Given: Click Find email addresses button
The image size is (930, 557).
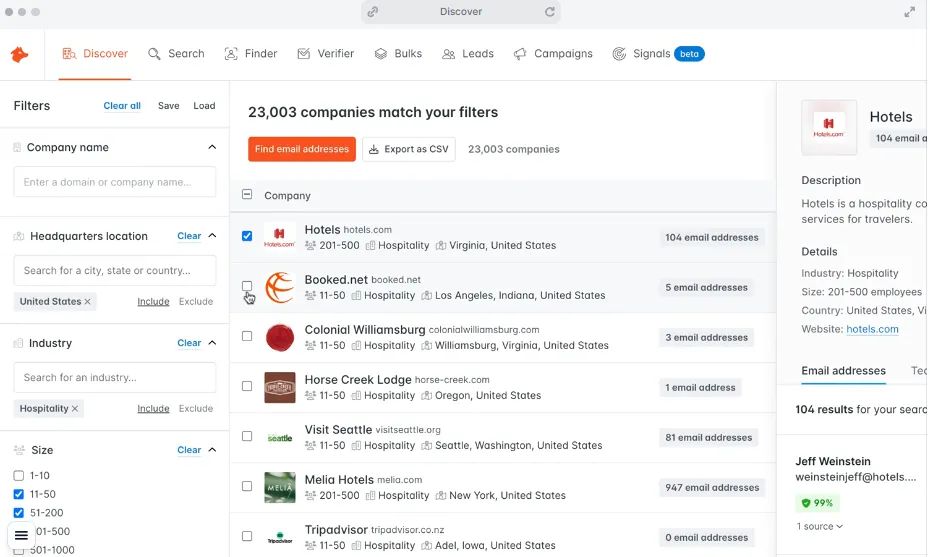Looking at the screenshot, I should coord(302,149).
